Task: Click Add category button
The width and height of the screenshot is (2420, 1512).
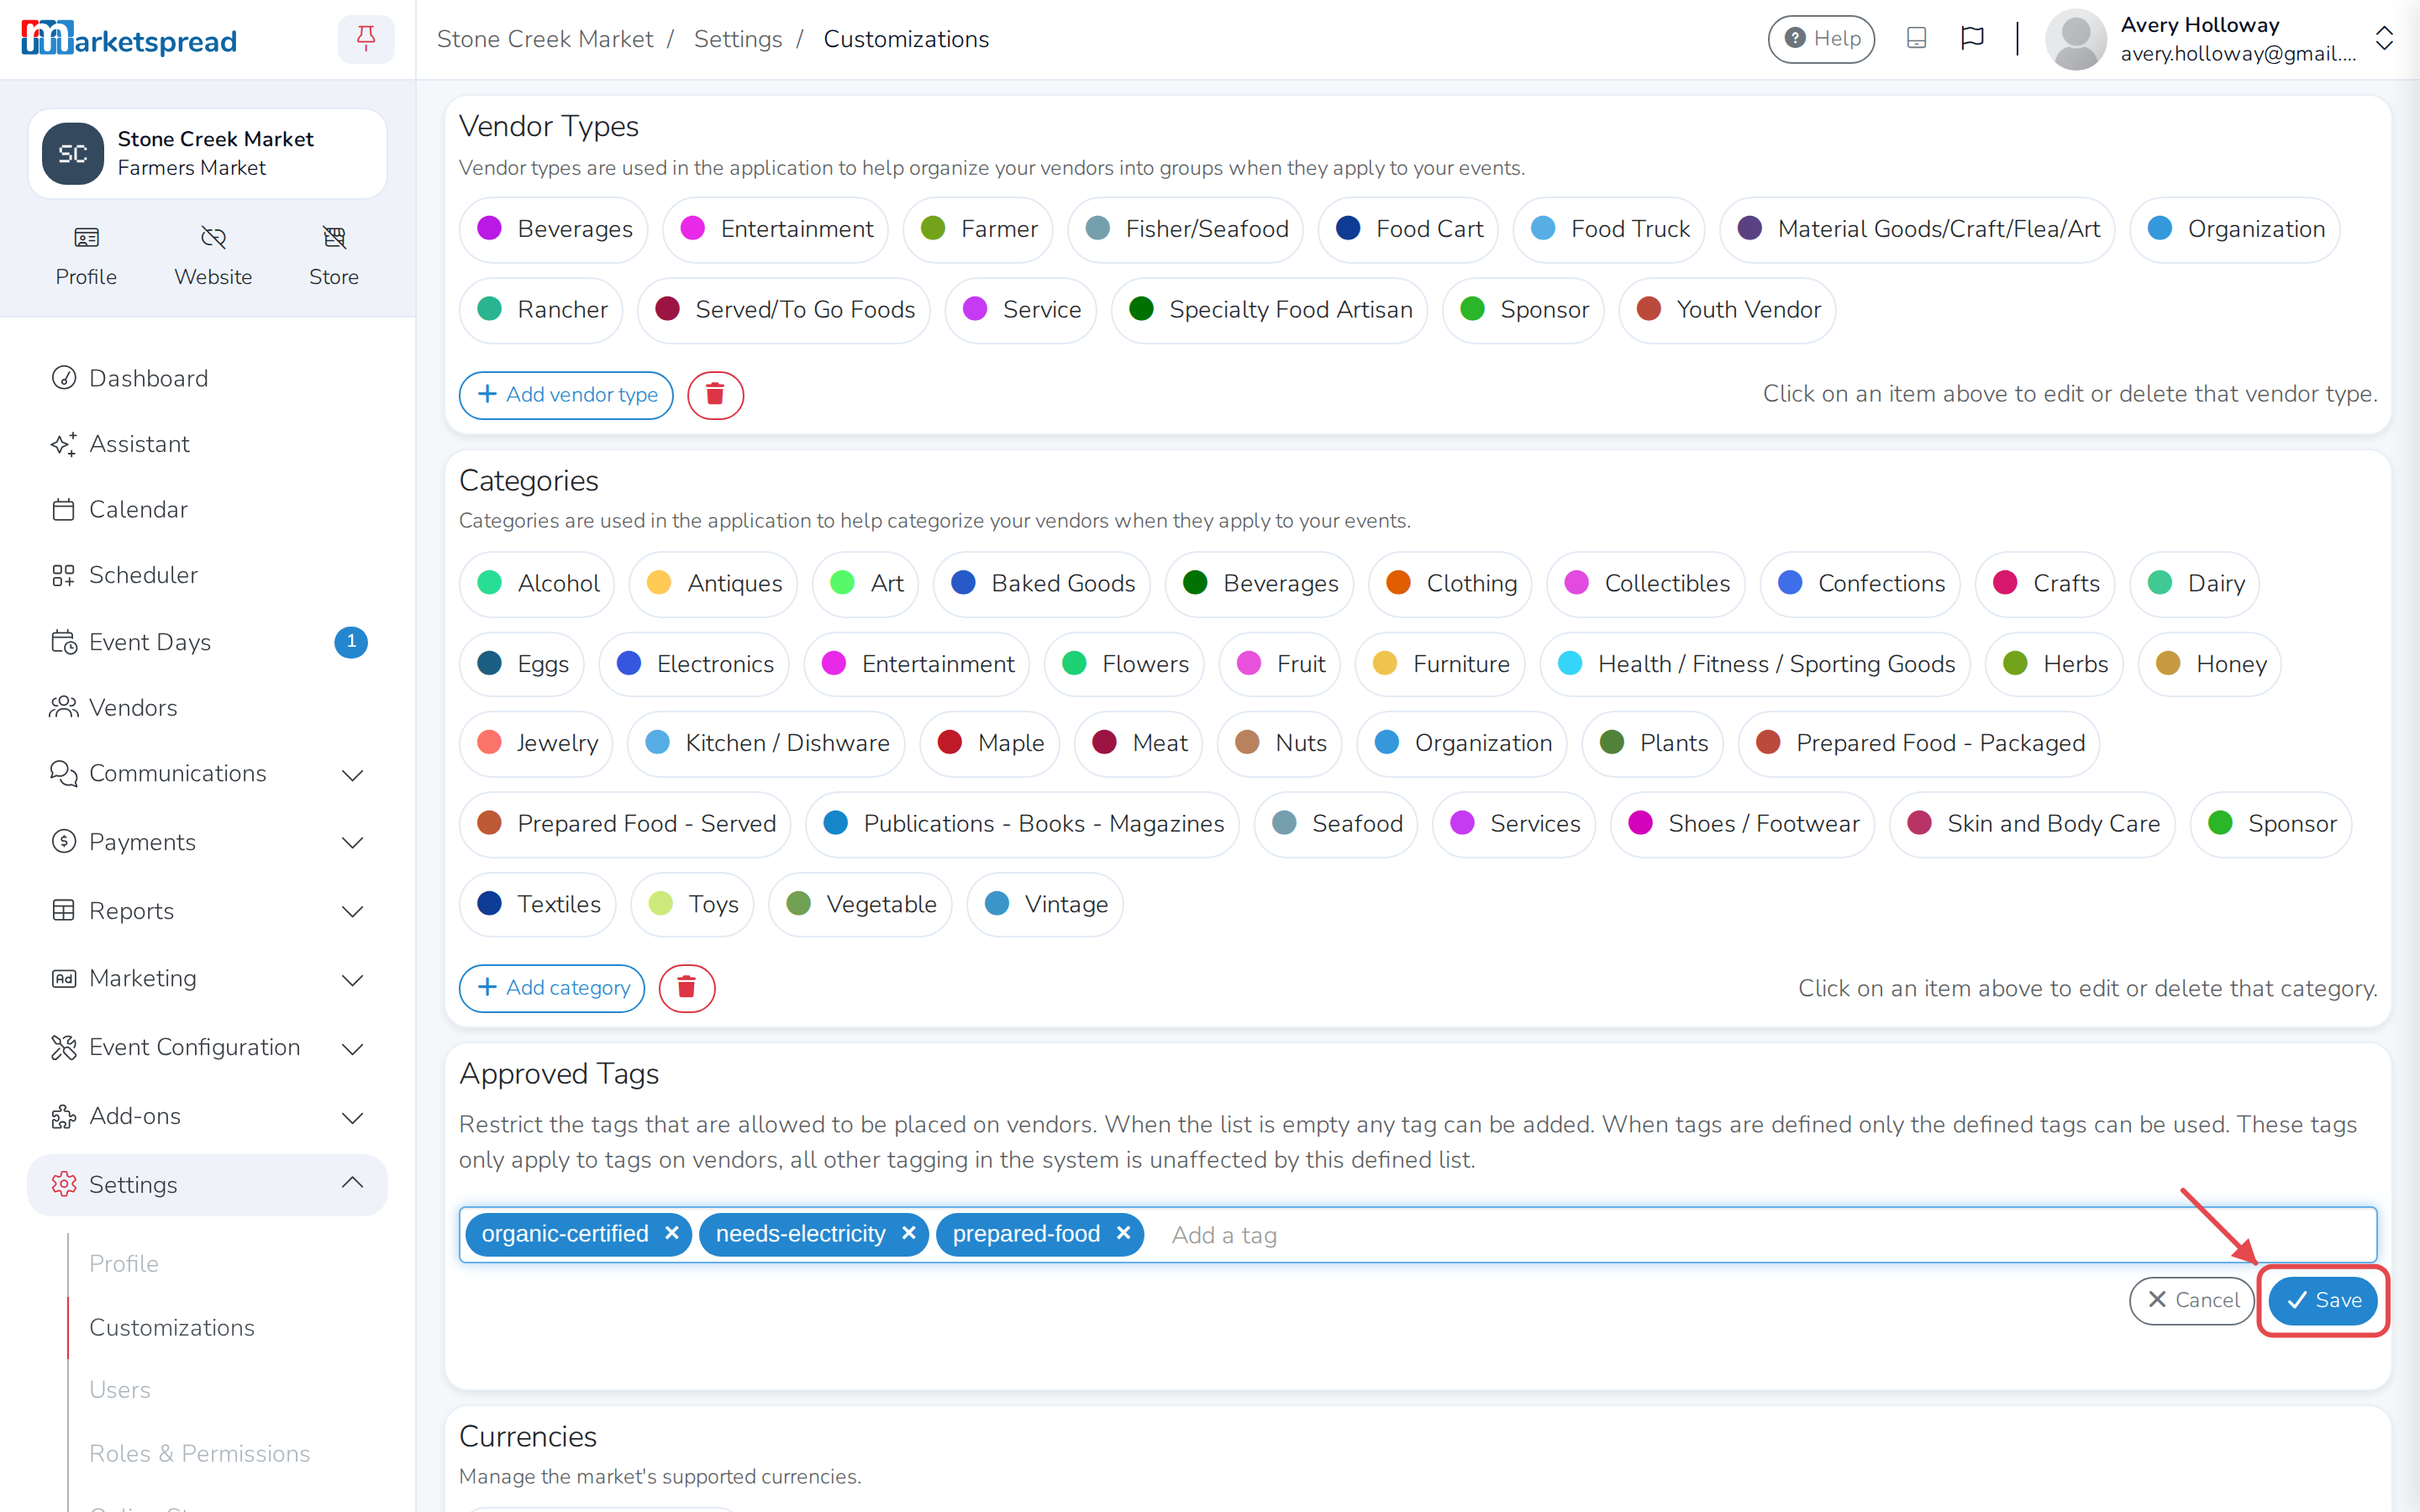Action: [x=552, y=988]
